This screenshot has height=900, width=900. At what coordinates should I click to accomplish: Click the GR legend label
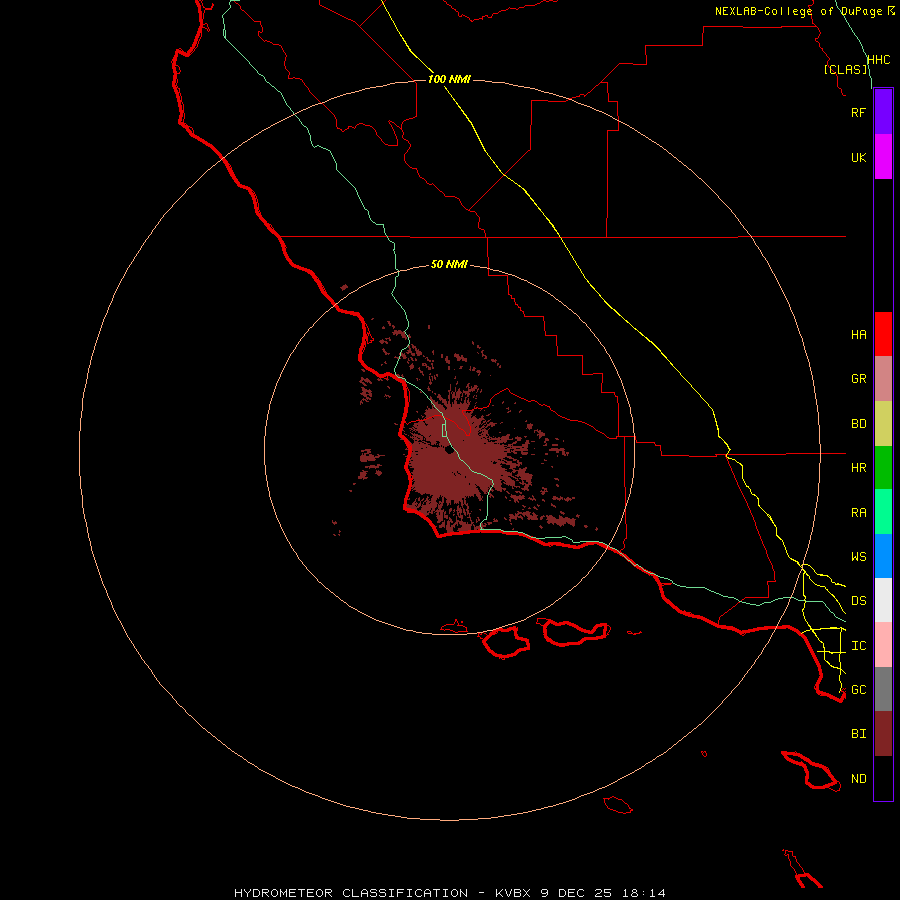858,379
